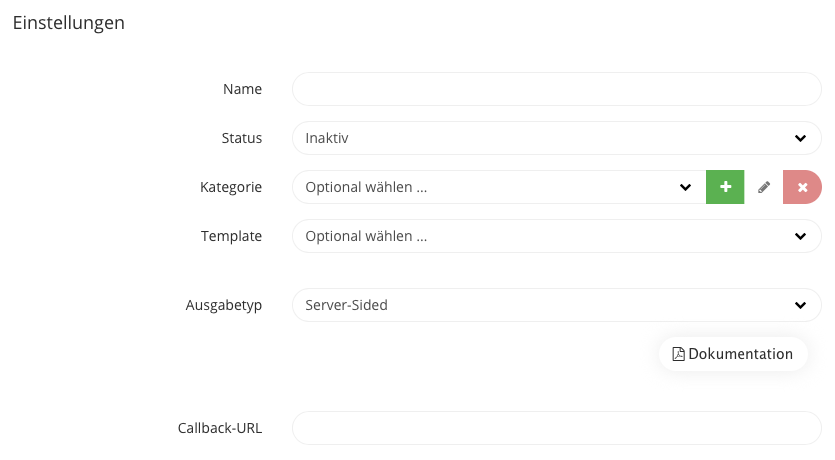835x460 pixels.
Task: Focus the Callback-URL text input field
Action: click(556, 428)
